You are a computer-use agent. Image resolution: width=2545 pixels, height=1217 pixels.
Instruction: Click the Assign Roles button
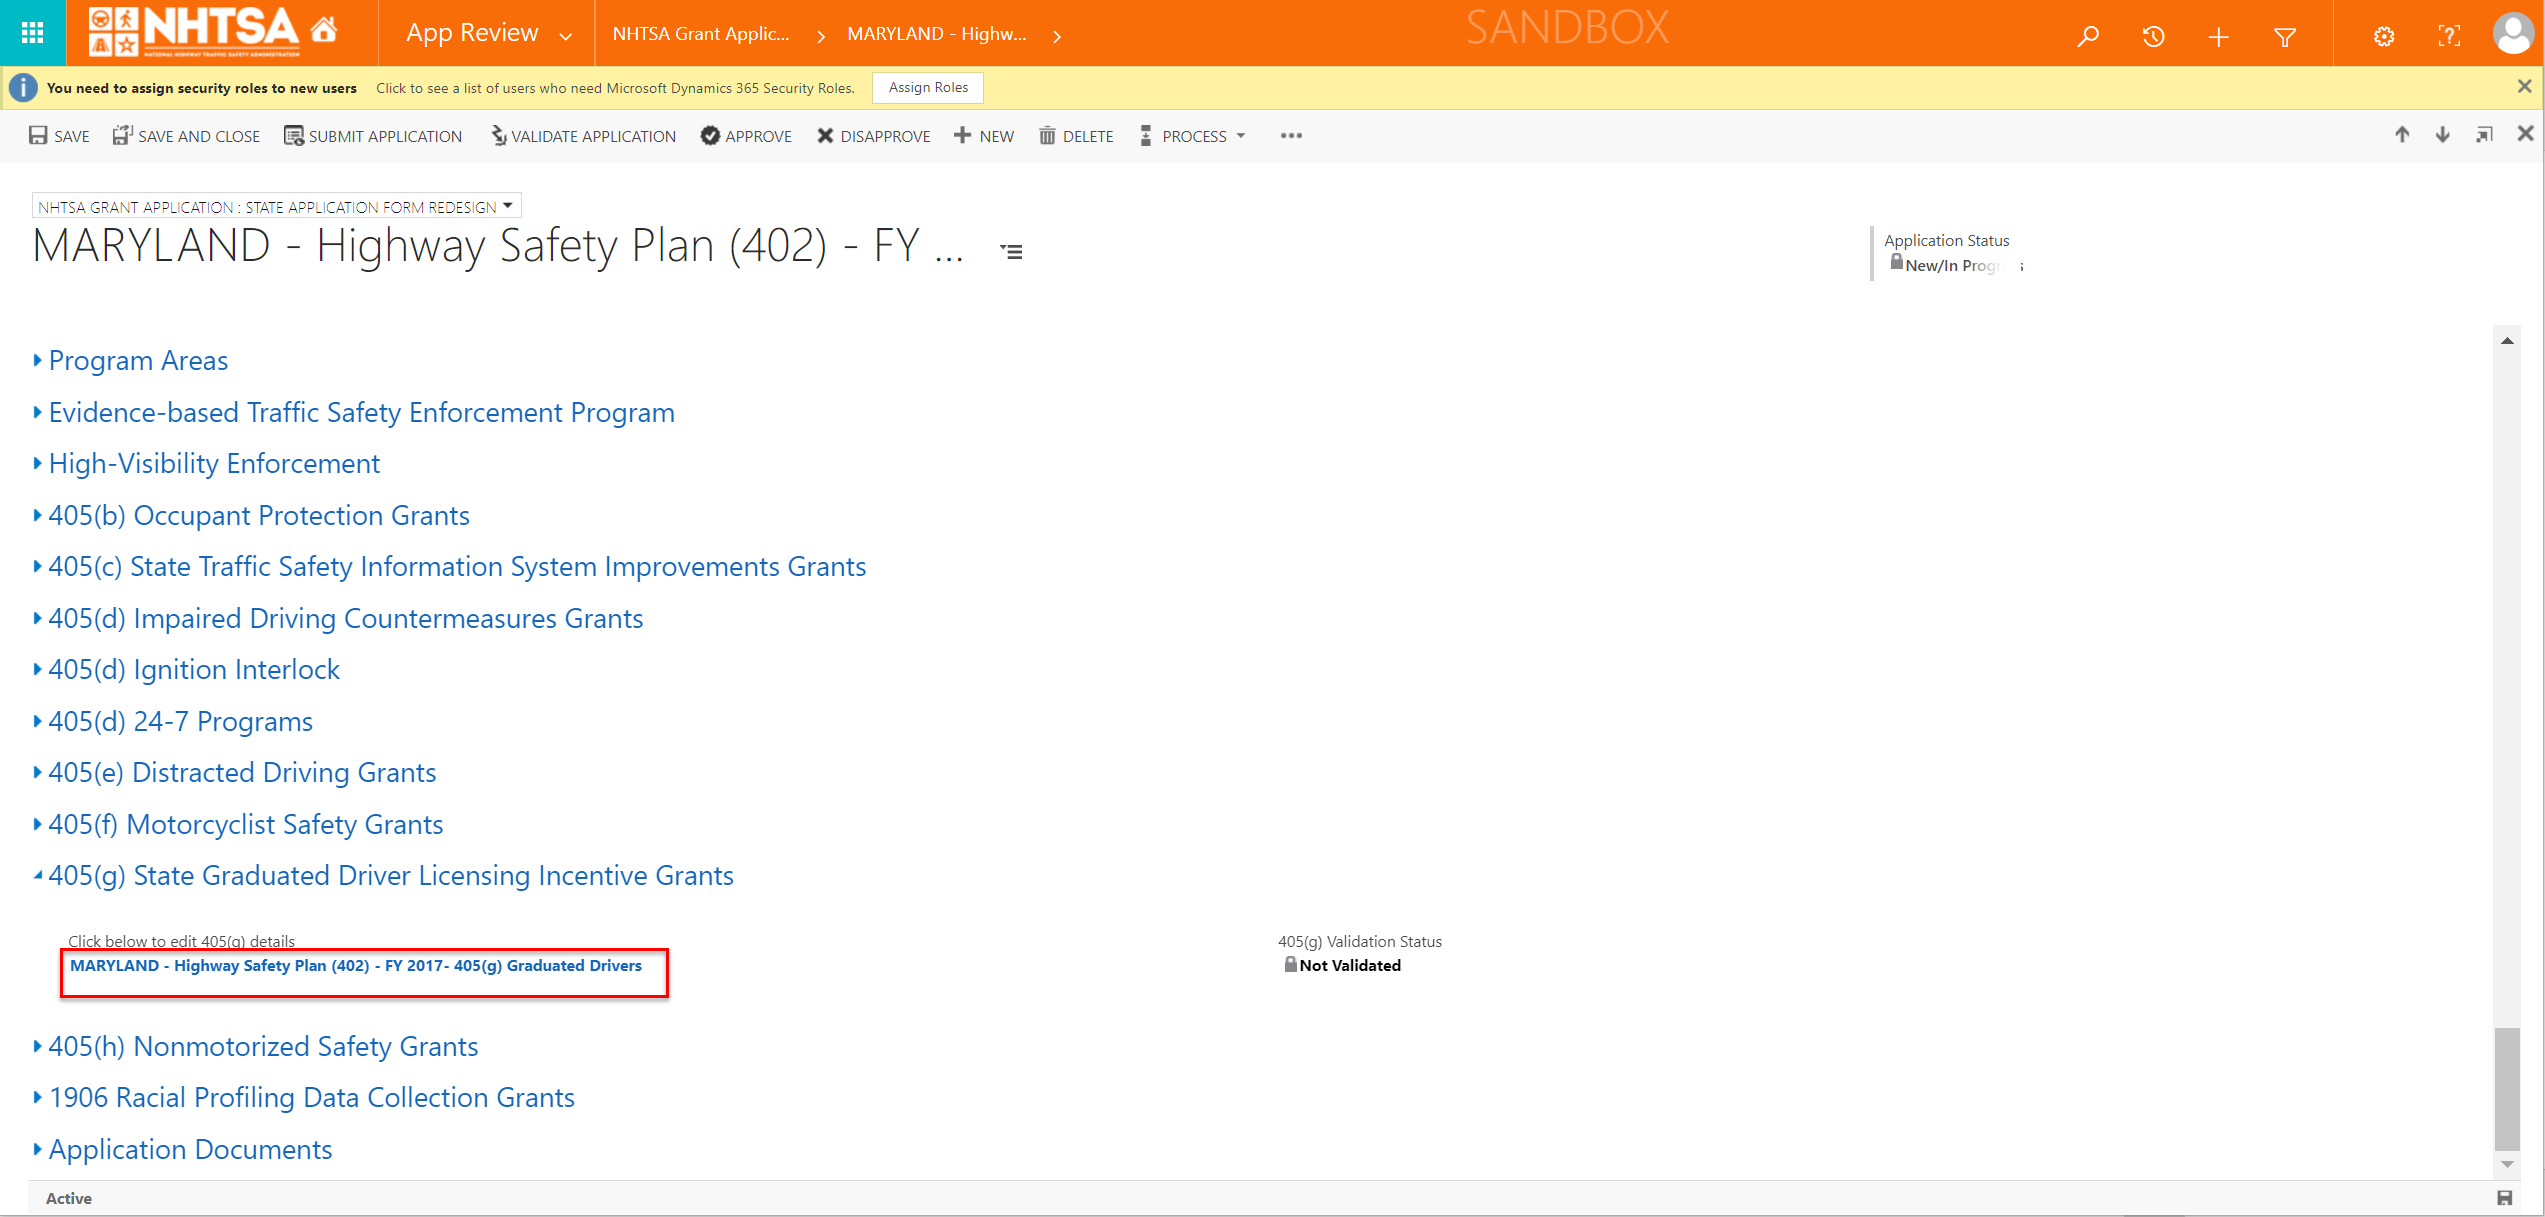(x=927, y=88)
